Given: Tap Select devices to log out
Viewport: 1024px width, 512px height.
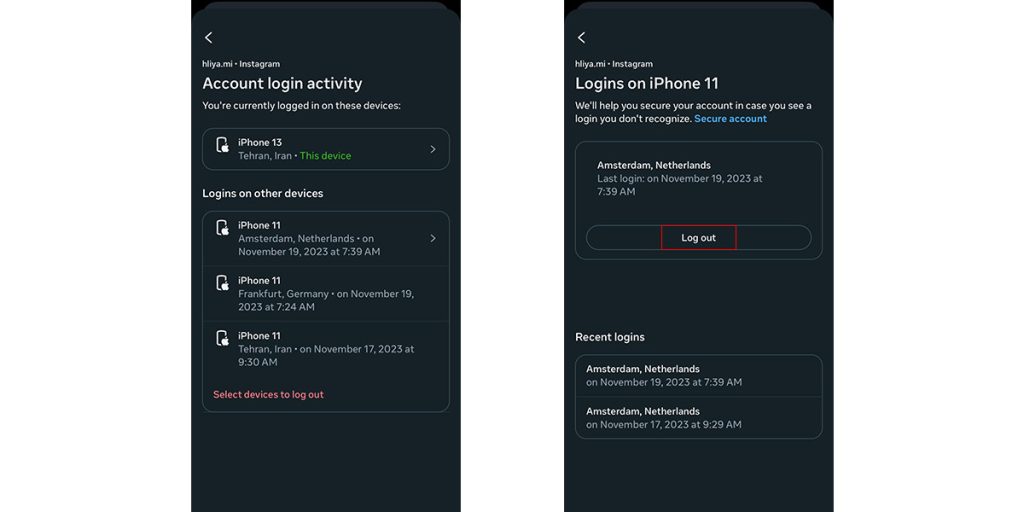Looking at the screenshot, I should pos(268,394).
